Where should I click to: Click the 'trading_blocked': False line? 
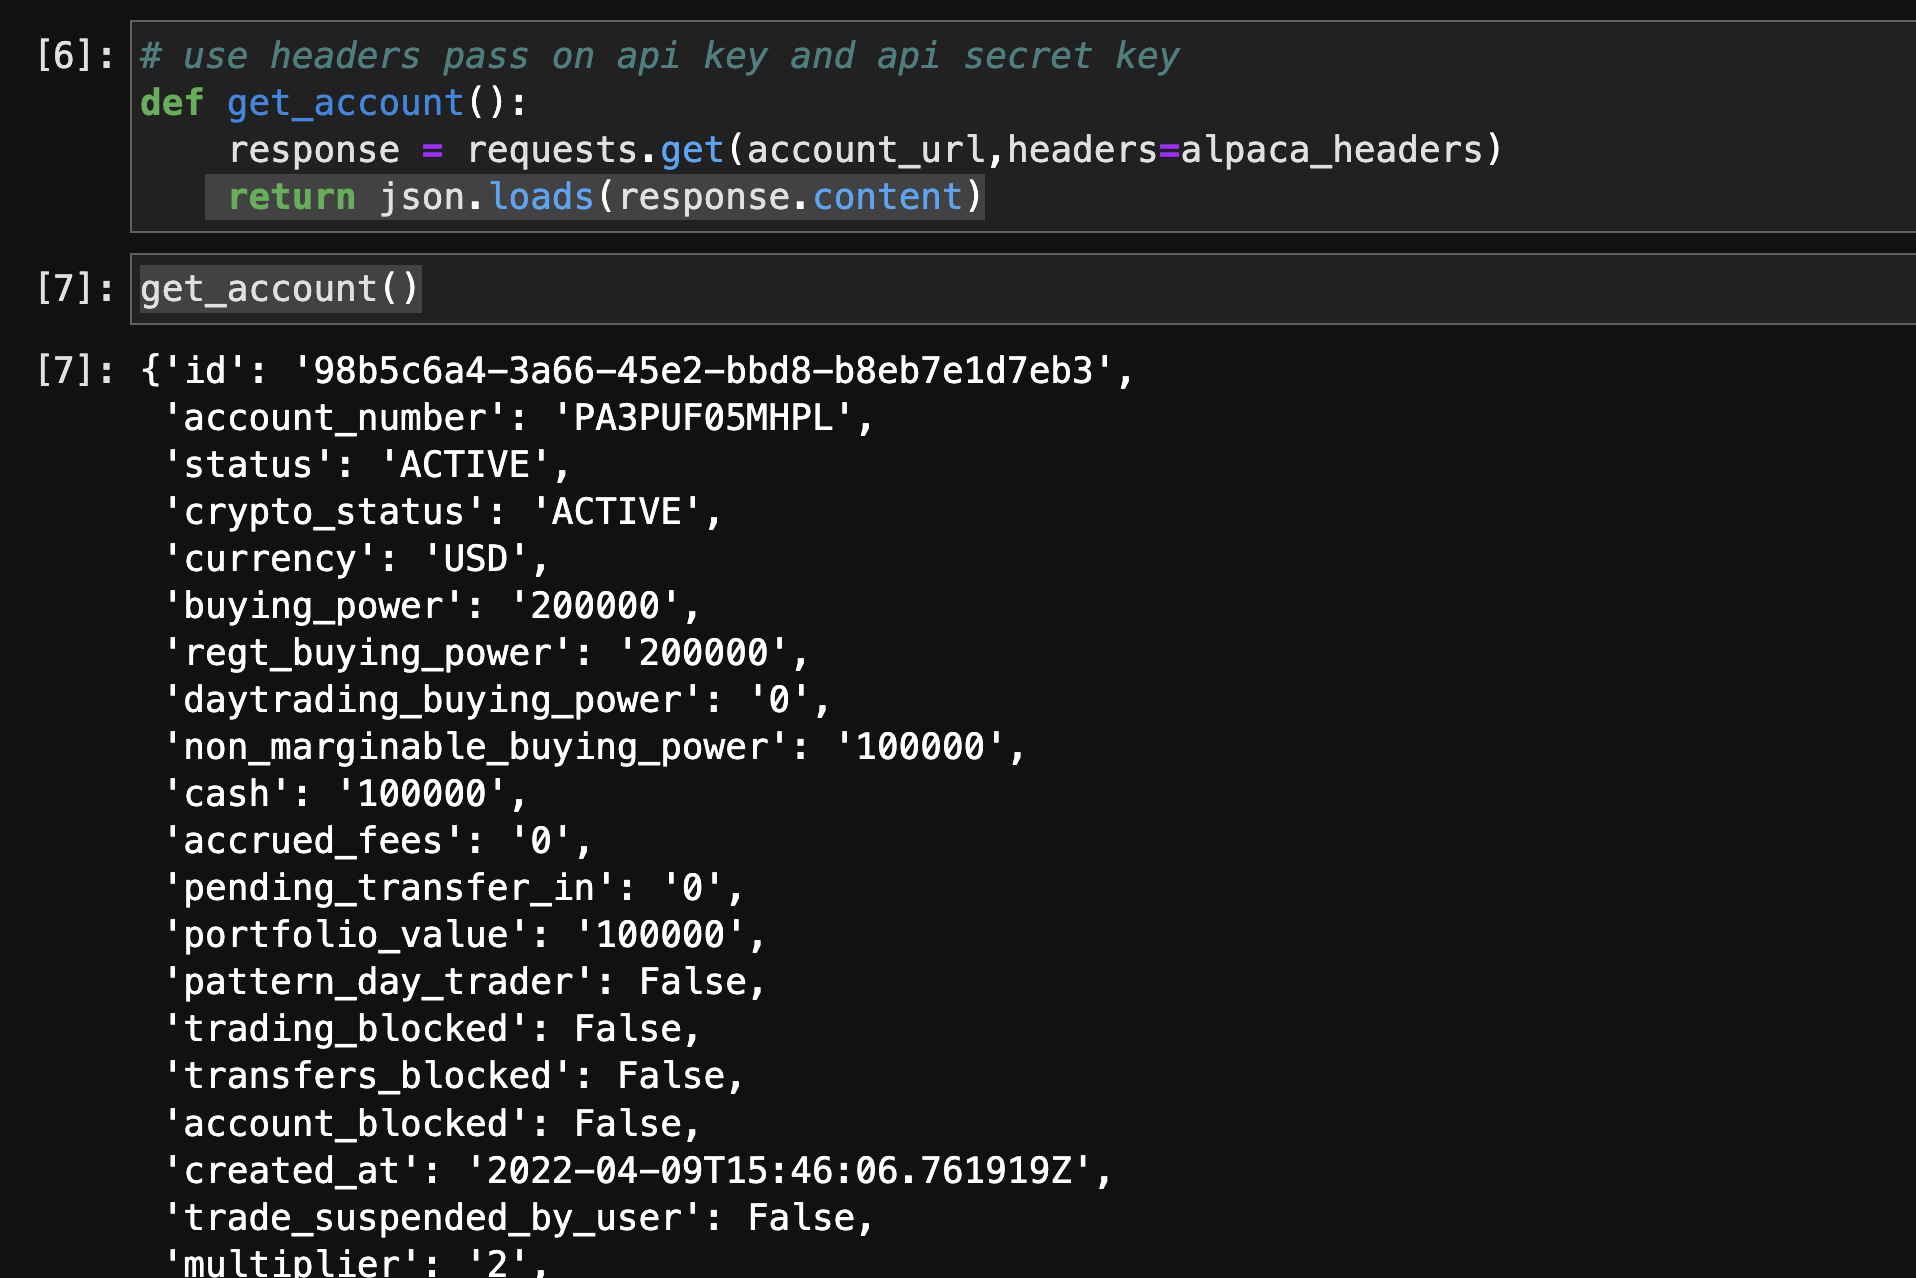431,1029
